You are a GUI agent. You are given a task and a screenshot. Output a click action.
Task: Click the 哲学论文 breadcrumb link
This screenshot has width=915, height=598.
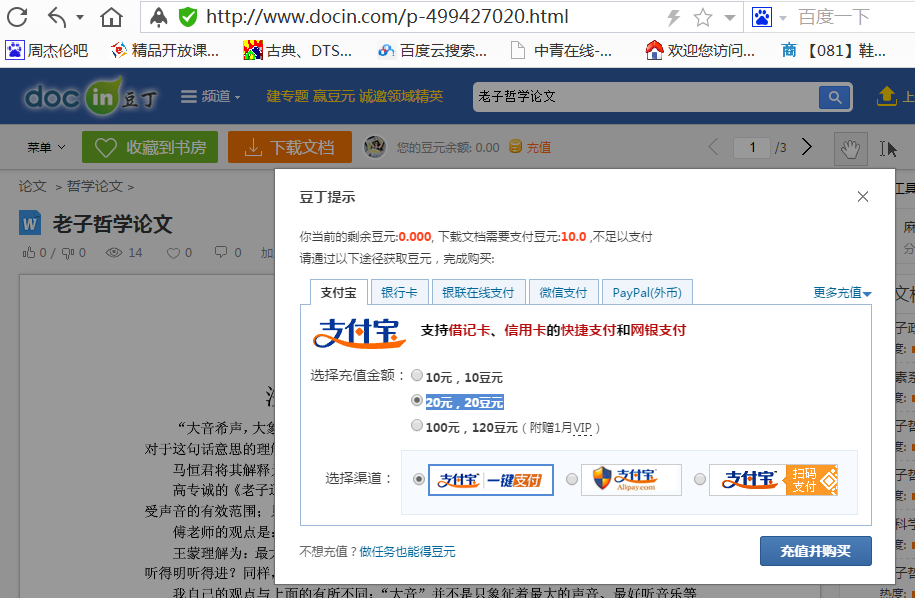pyautogui.click(x=95, y=186)
